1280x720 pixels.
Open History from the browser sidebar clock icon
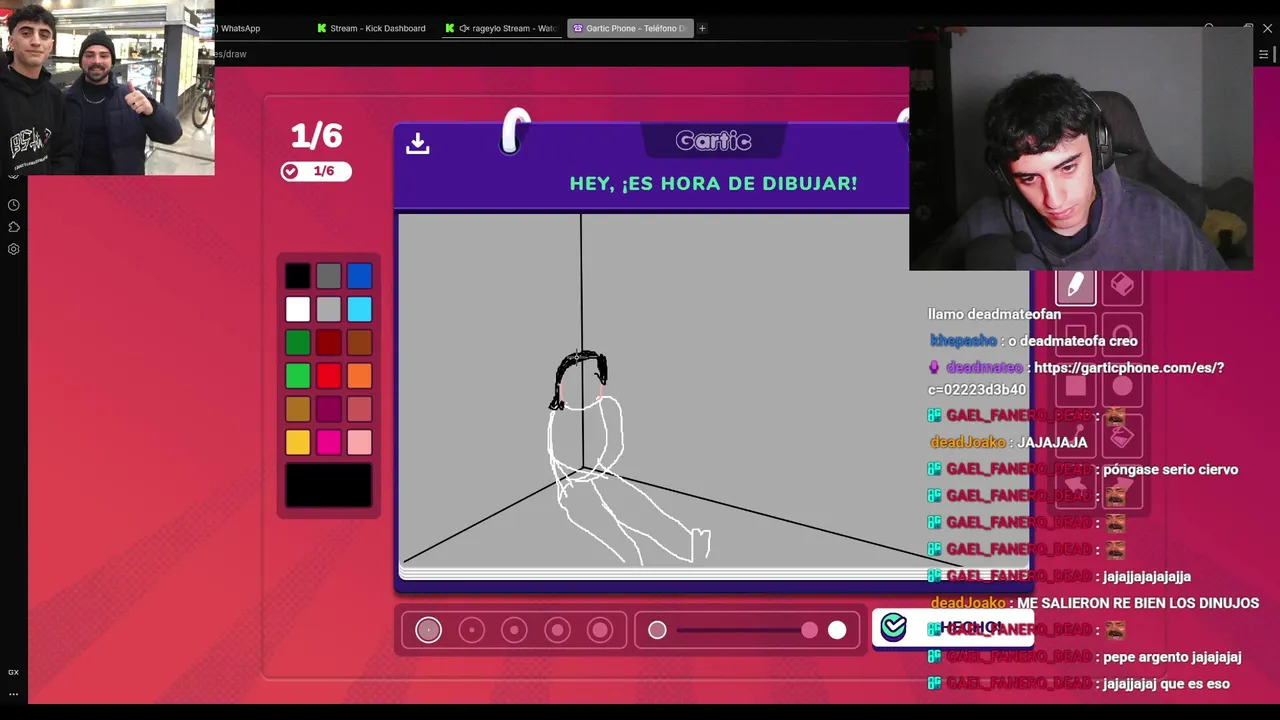pyautogui.click(x=14, y=205)
